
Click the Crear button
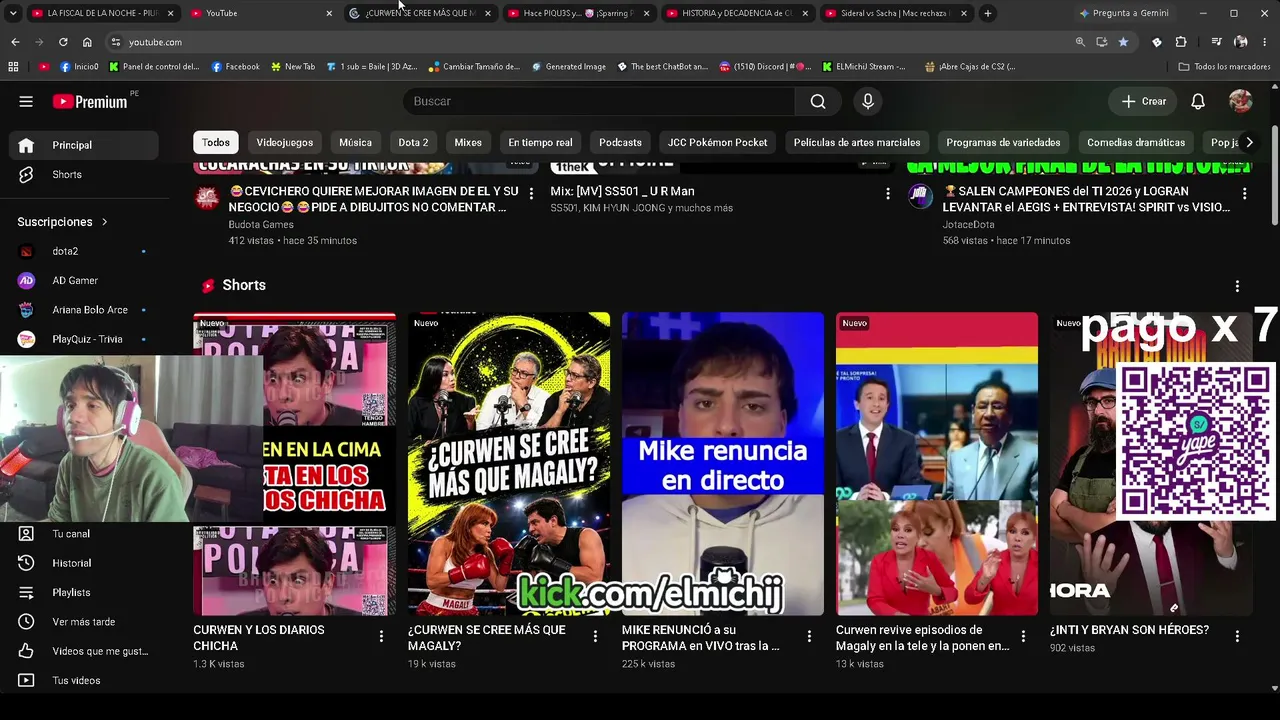point(1144,101)
